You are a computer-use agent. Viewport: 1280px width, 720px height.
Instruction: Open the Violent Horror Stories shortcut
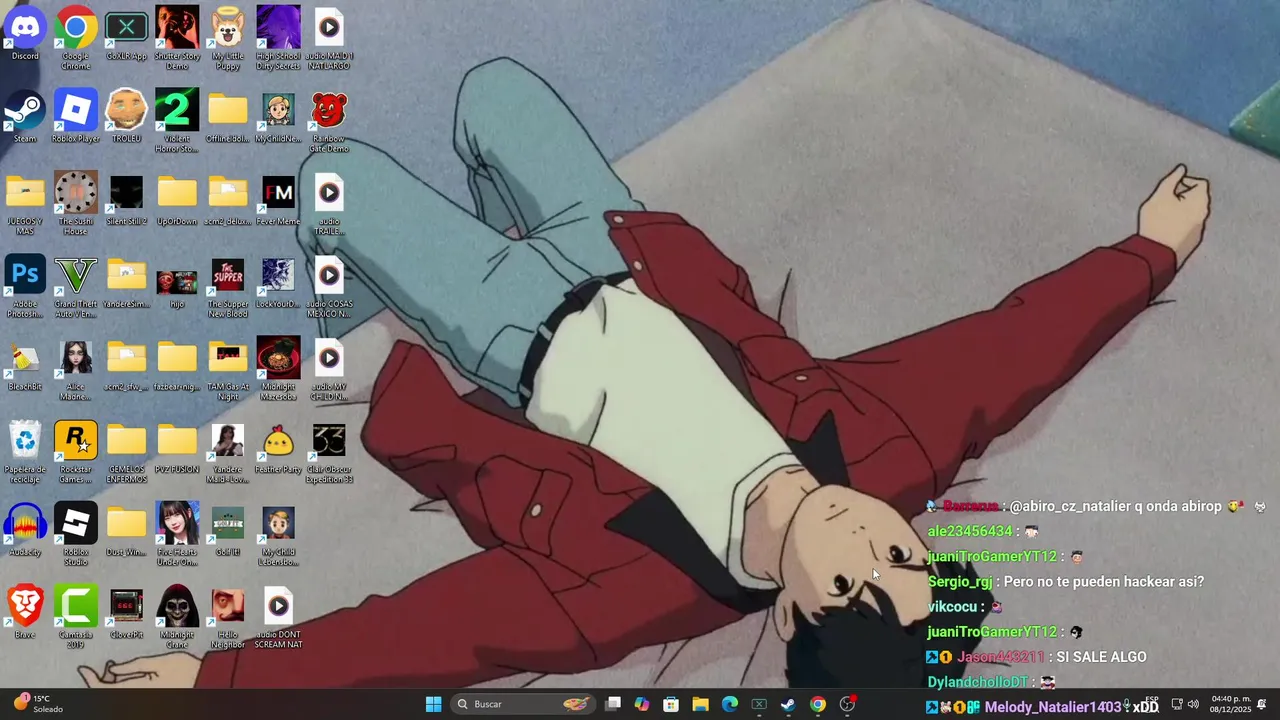coord(177,121)
